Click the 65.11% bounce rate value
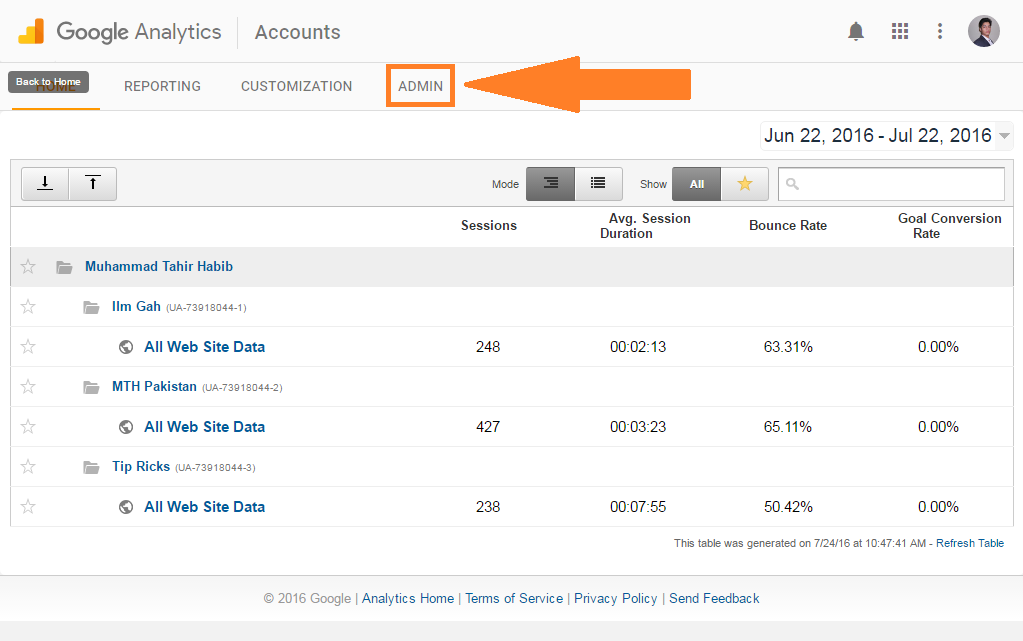The width and height of the screenshot is (1023, 641). 787,427
